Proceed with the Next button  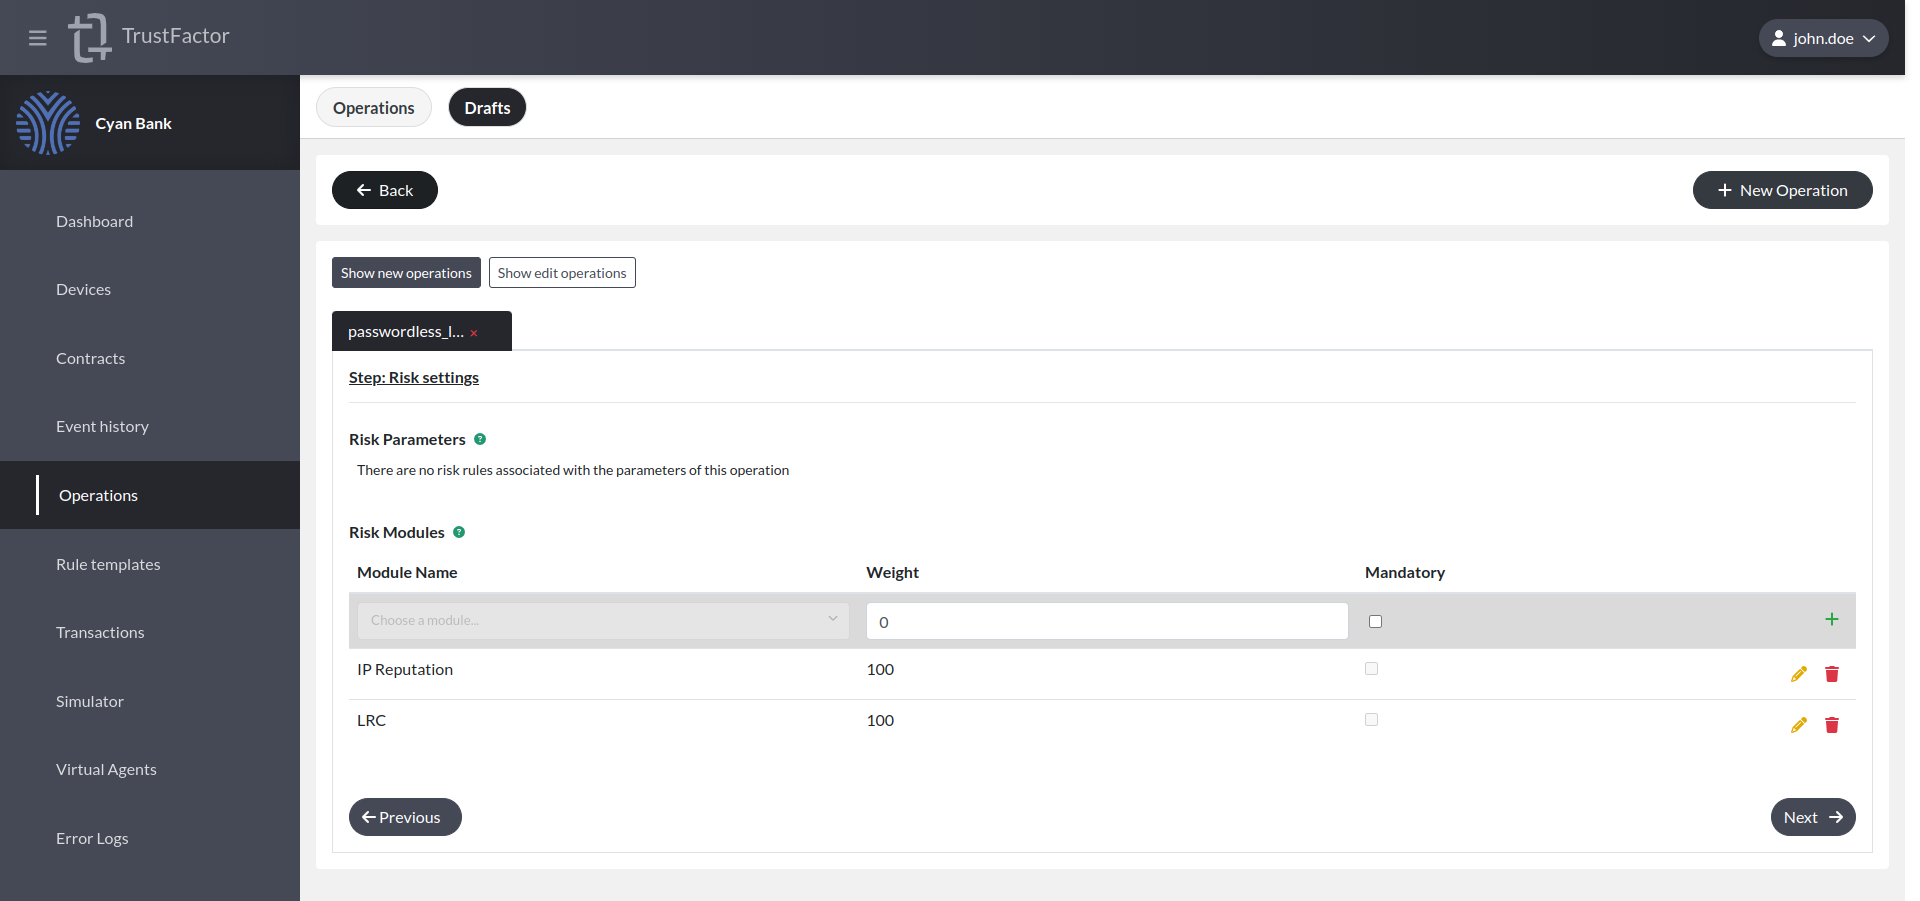[x=1812, y=817]
